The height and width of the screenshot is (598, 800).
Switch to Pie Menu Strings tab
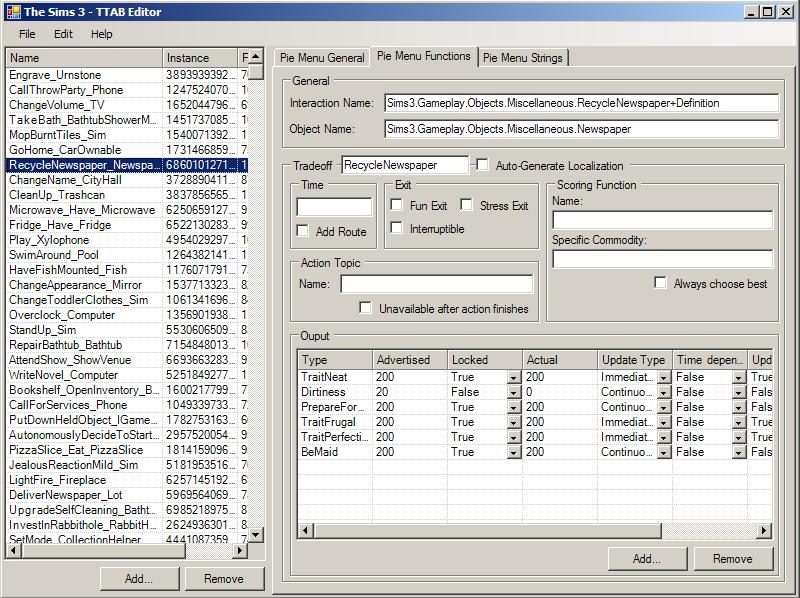522,58
